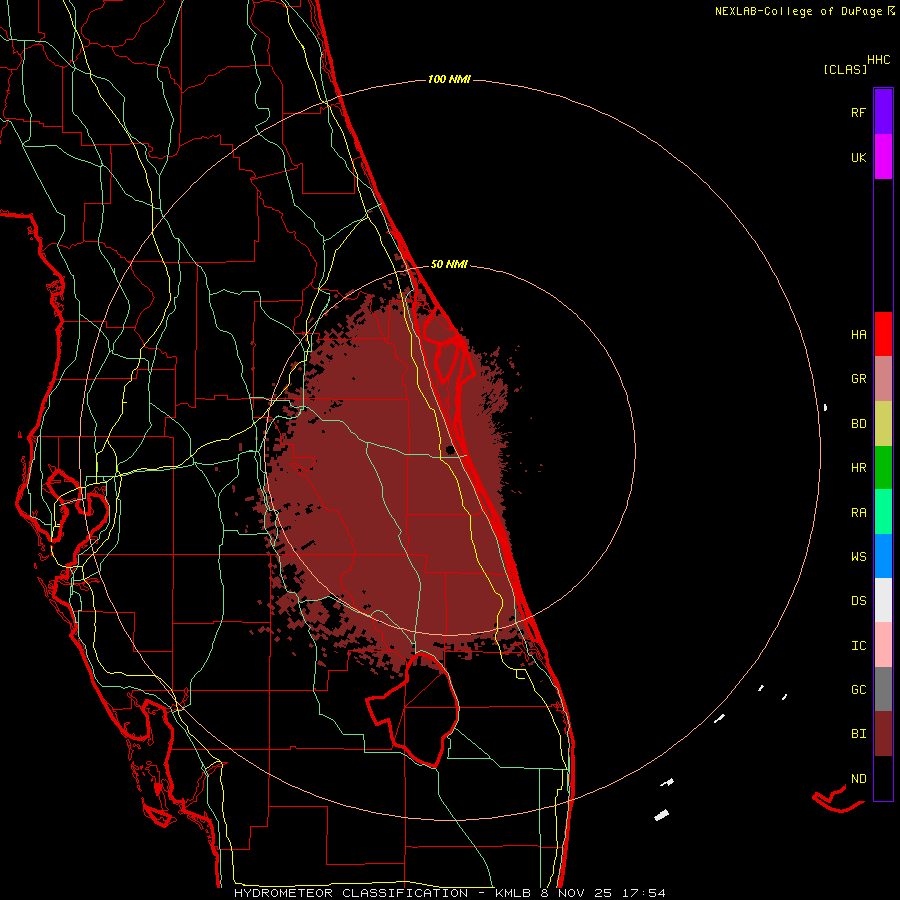Click the IC legend label
The height and width of the screenshot is (900, 900).
tap(858, 646)
